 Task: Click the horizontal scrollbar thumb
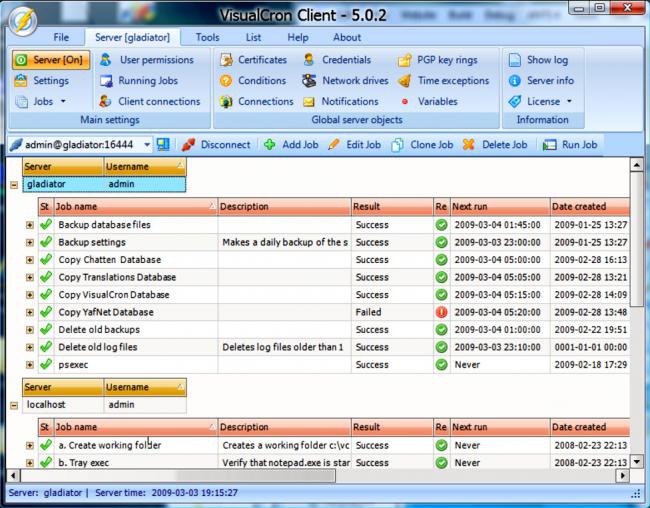click(178, 476)
